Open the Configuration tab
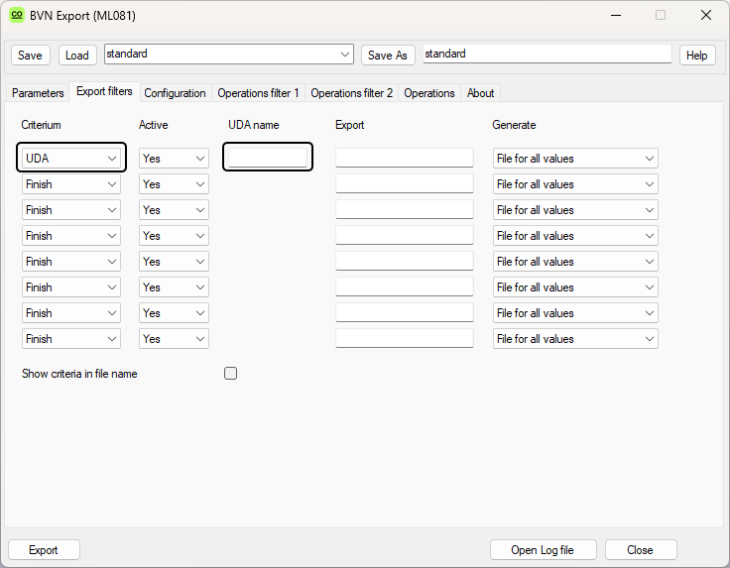 point(175,93)
